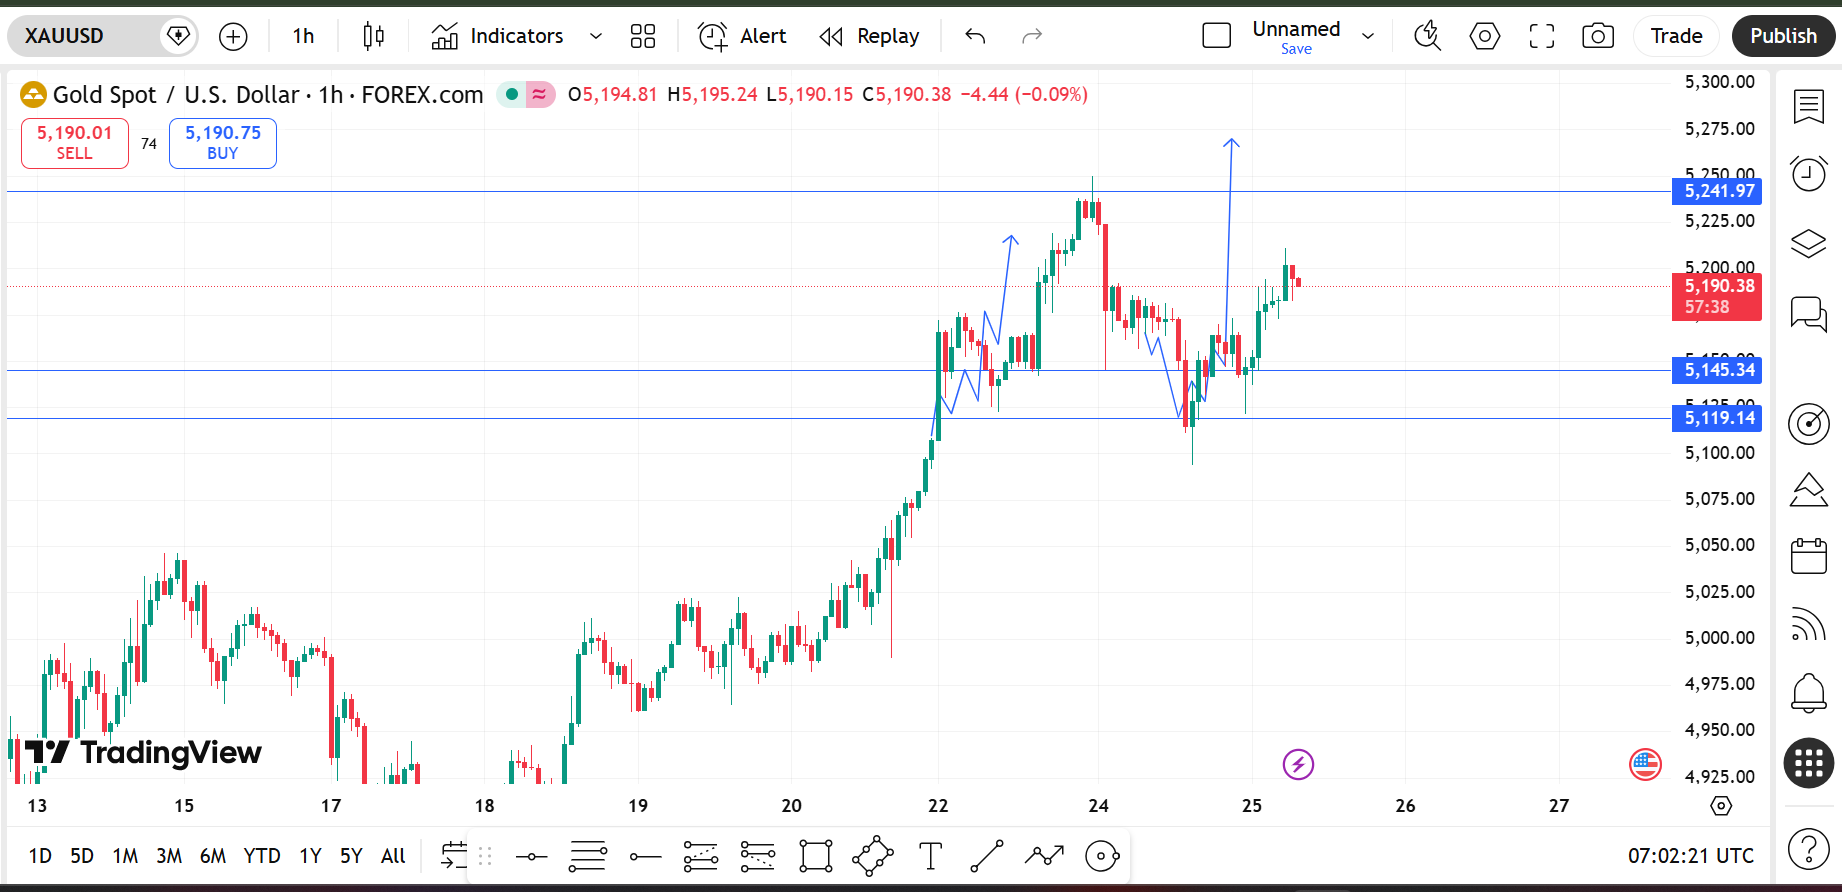Toggle the pink approximately-equal data indicator

click(540, 95)
